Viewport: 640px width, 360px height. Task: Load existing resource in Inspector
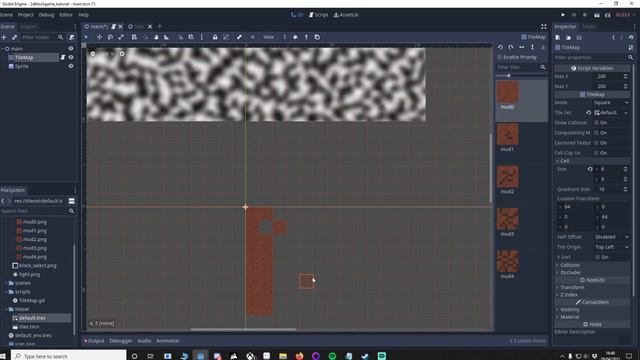point(568,37)
